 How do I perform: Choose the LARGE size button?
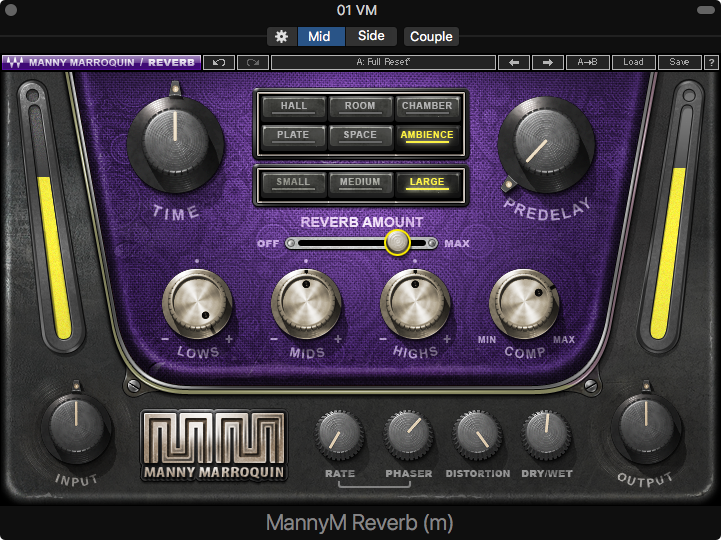[427, 183]
